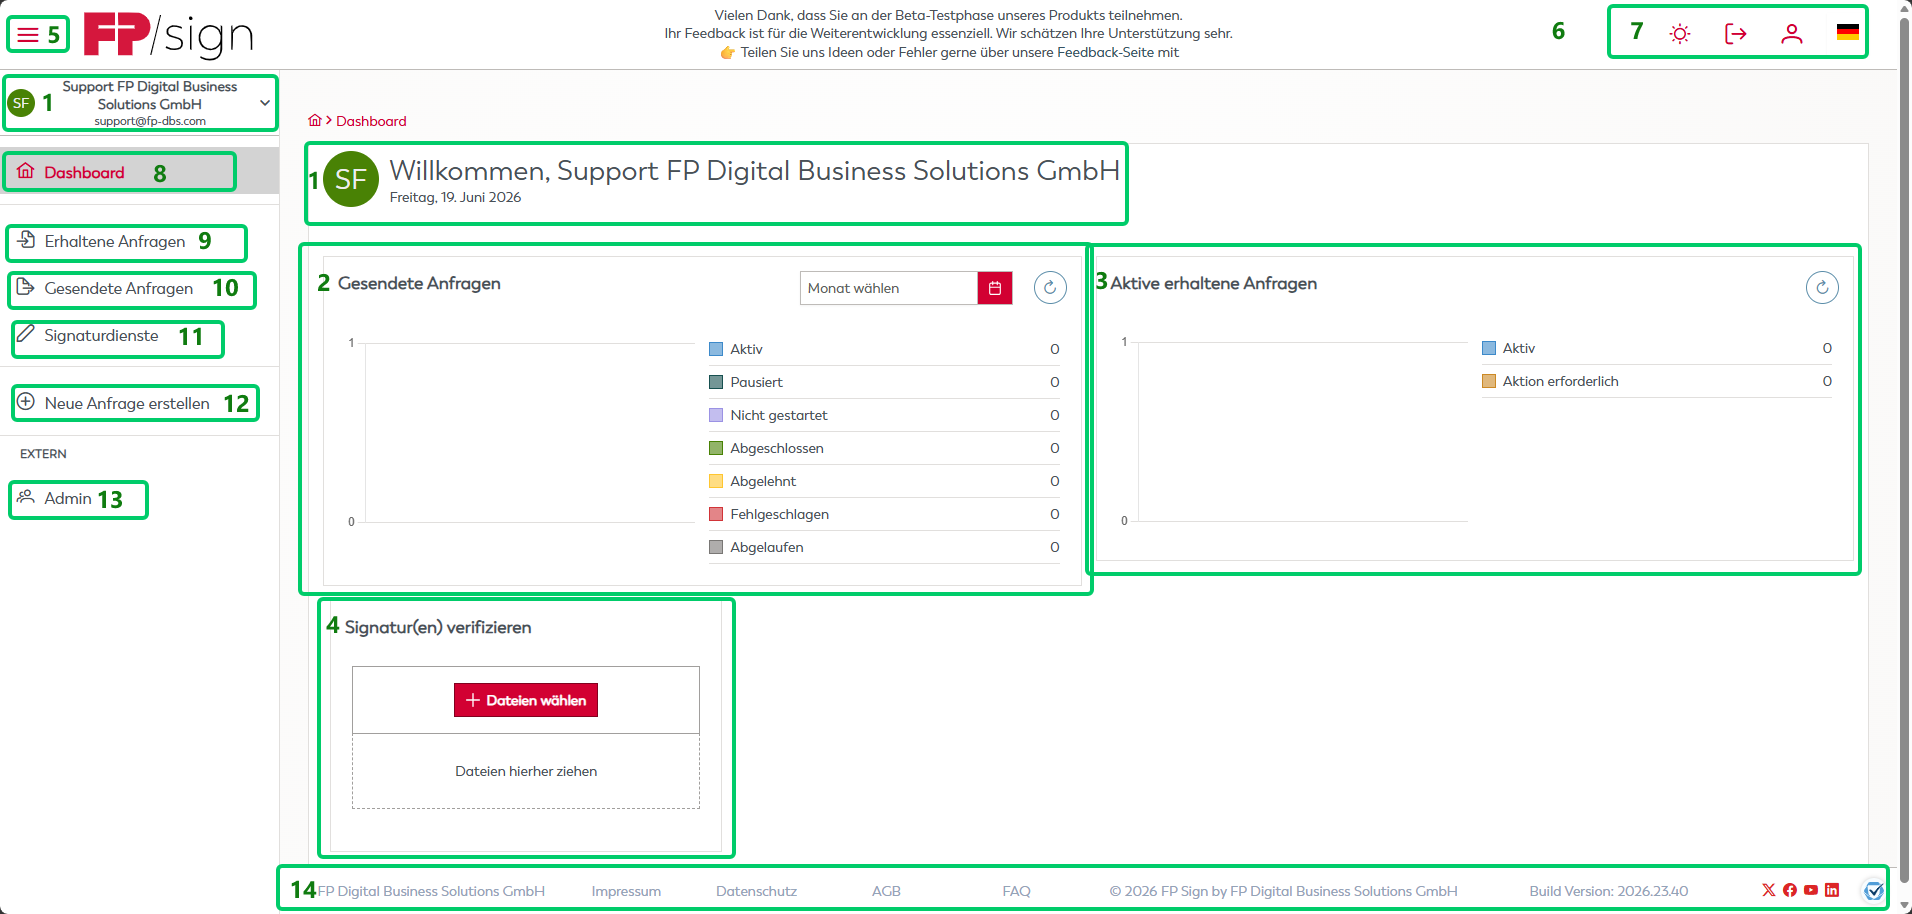
Task: Log out using the exit icon
Action: click(1736, 34)
